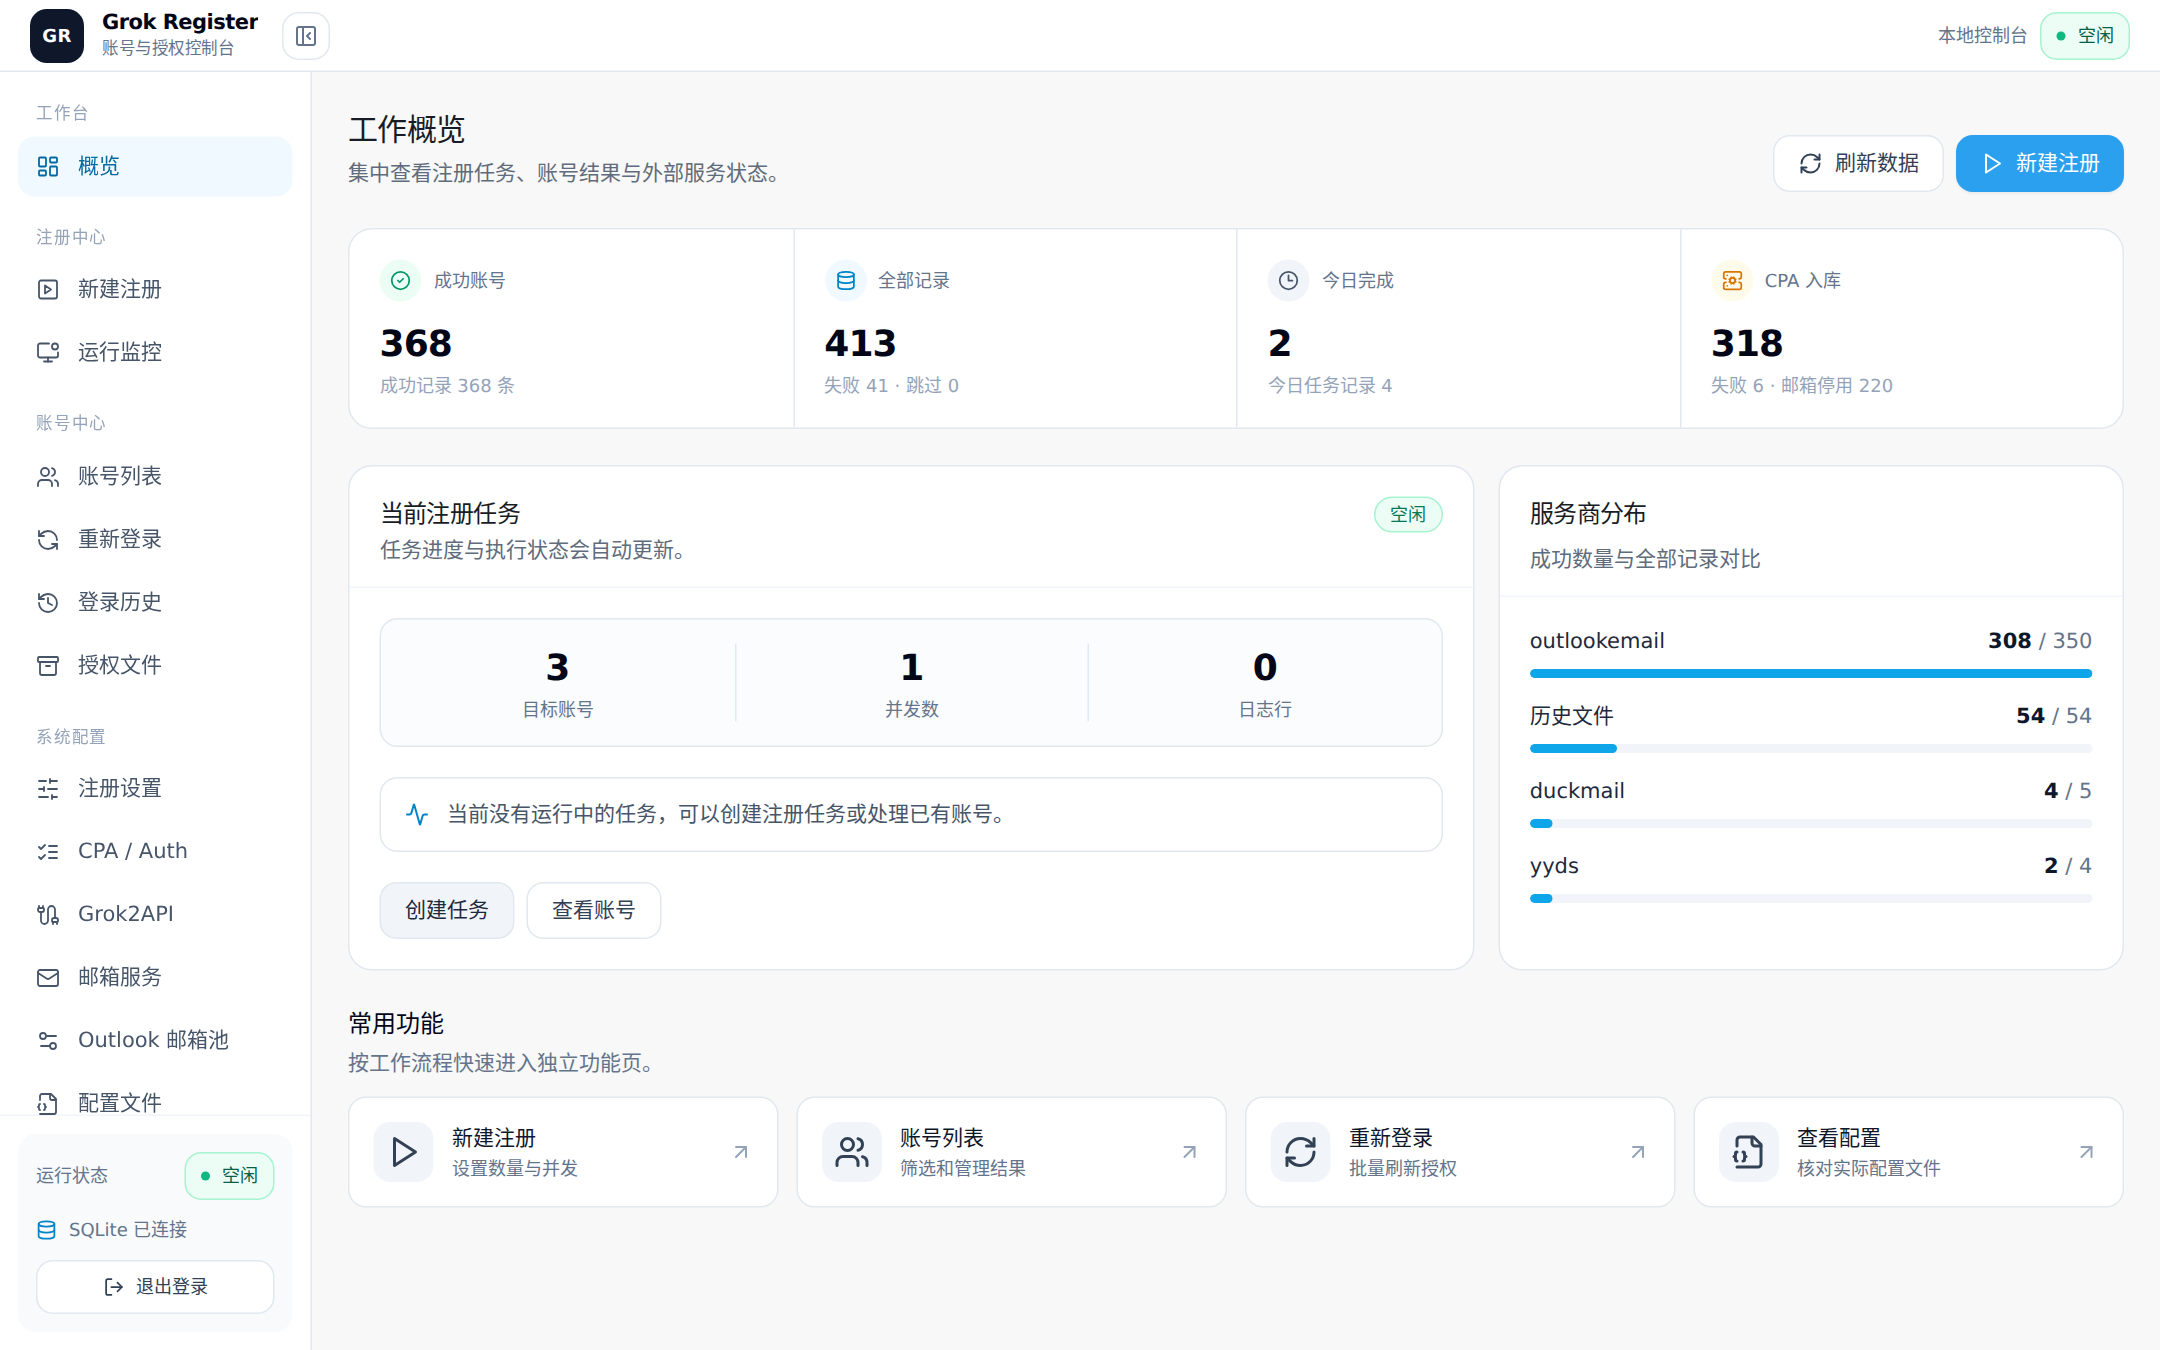Click the 全部记录 database icon

845,281
